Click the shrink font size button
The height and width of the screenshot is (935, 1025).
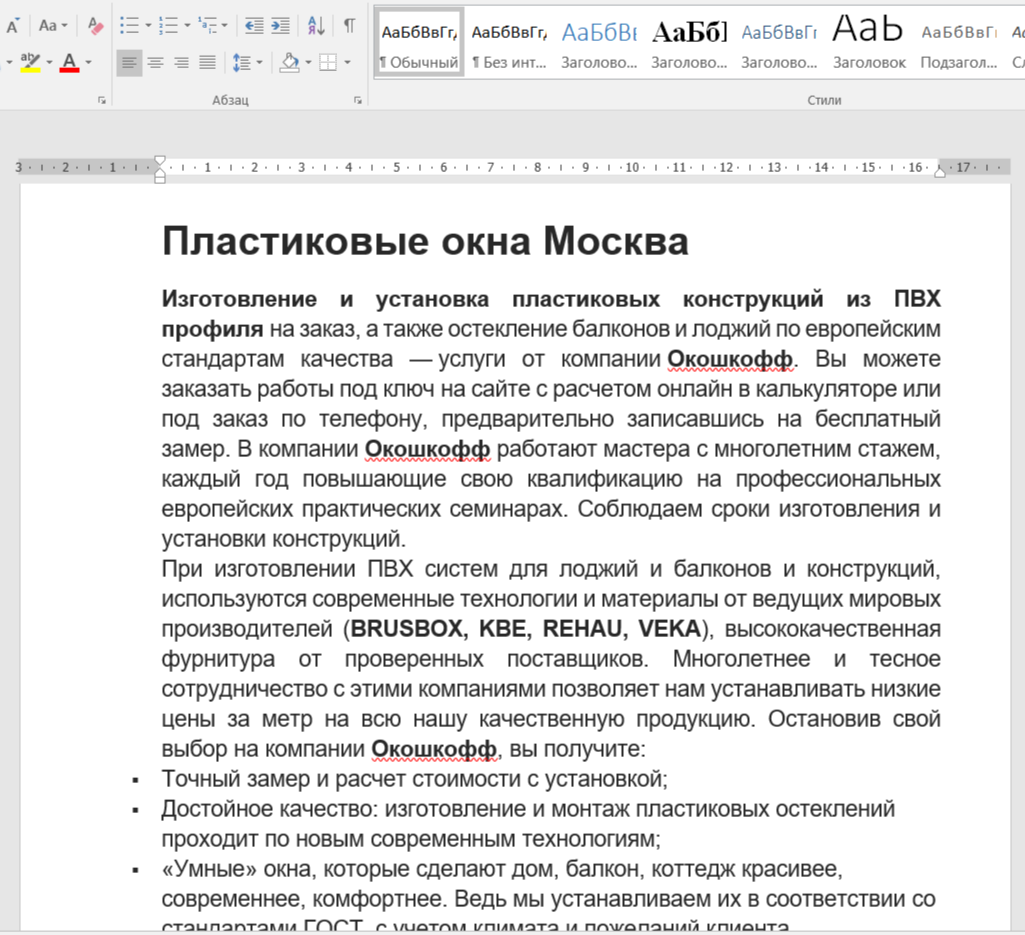[x=12, y=26]
